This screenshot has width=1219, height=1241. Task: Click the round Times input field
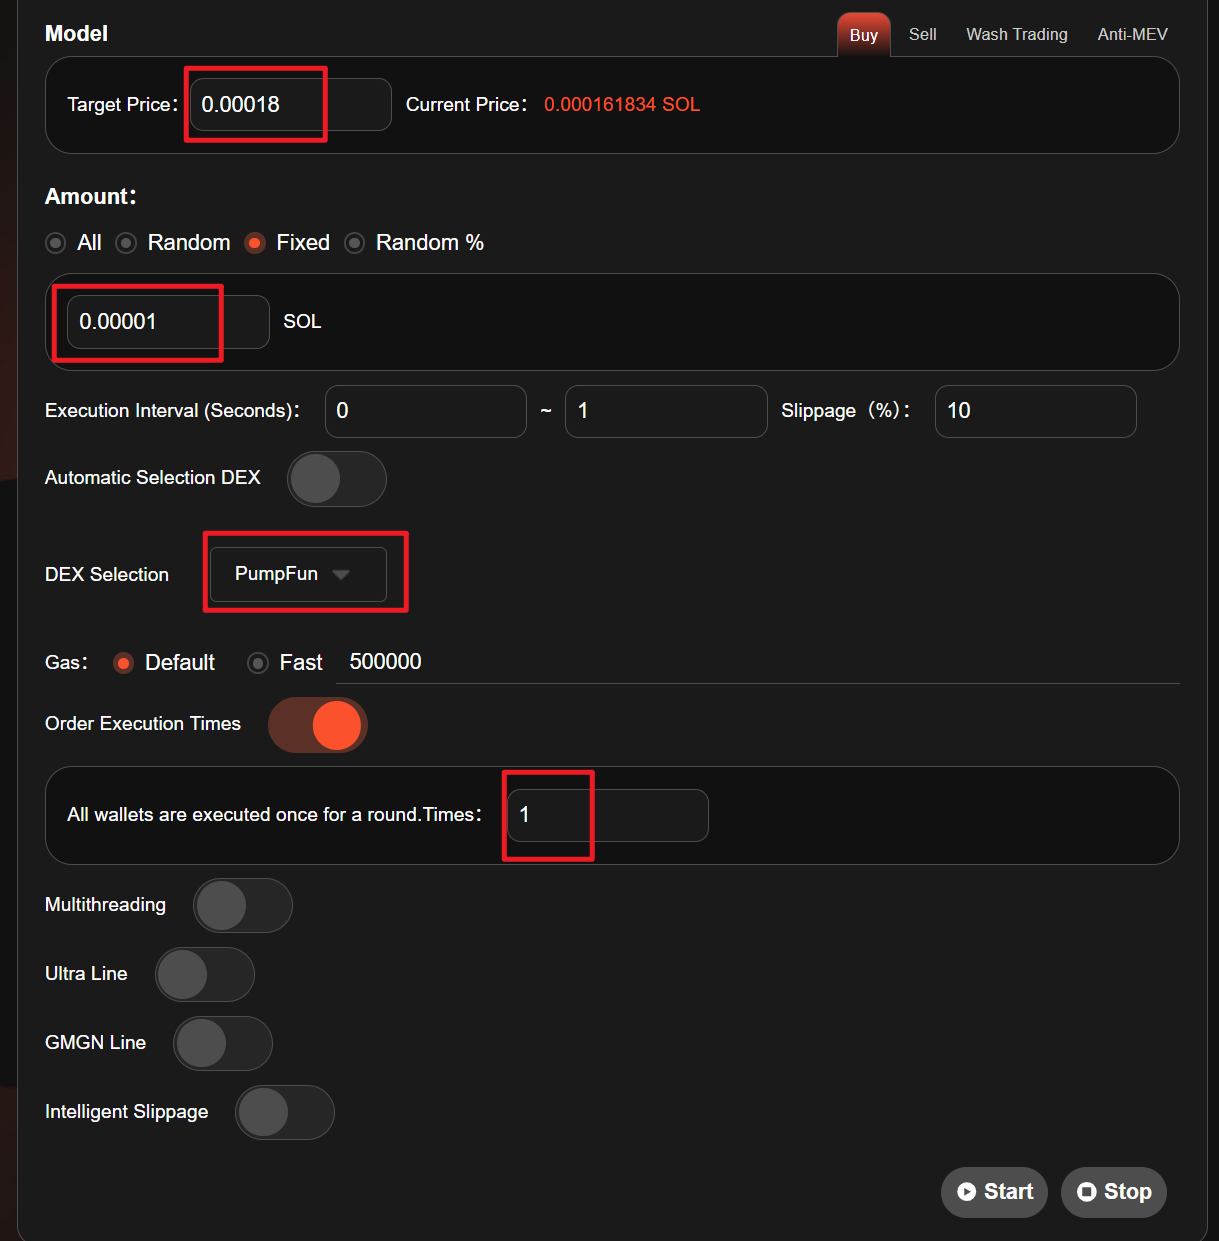(607, 815)
